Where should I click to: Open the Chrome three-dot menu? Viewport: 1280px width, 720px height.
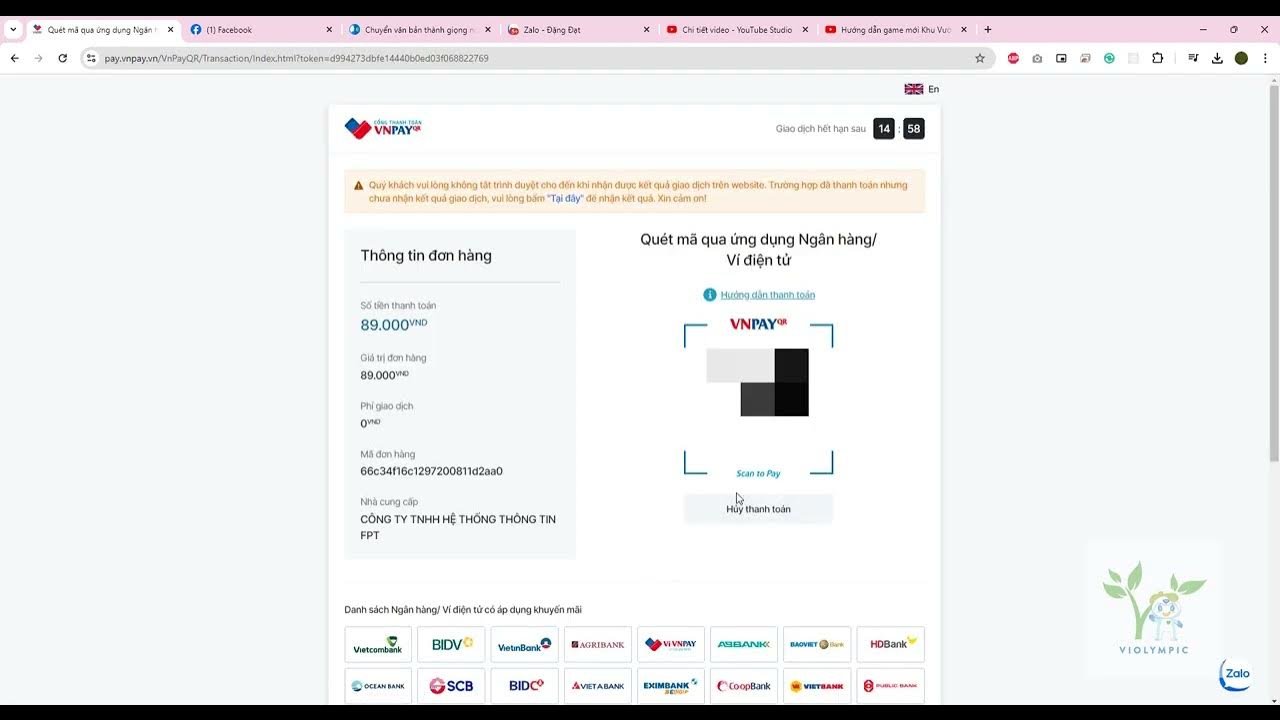point(1265,58)
